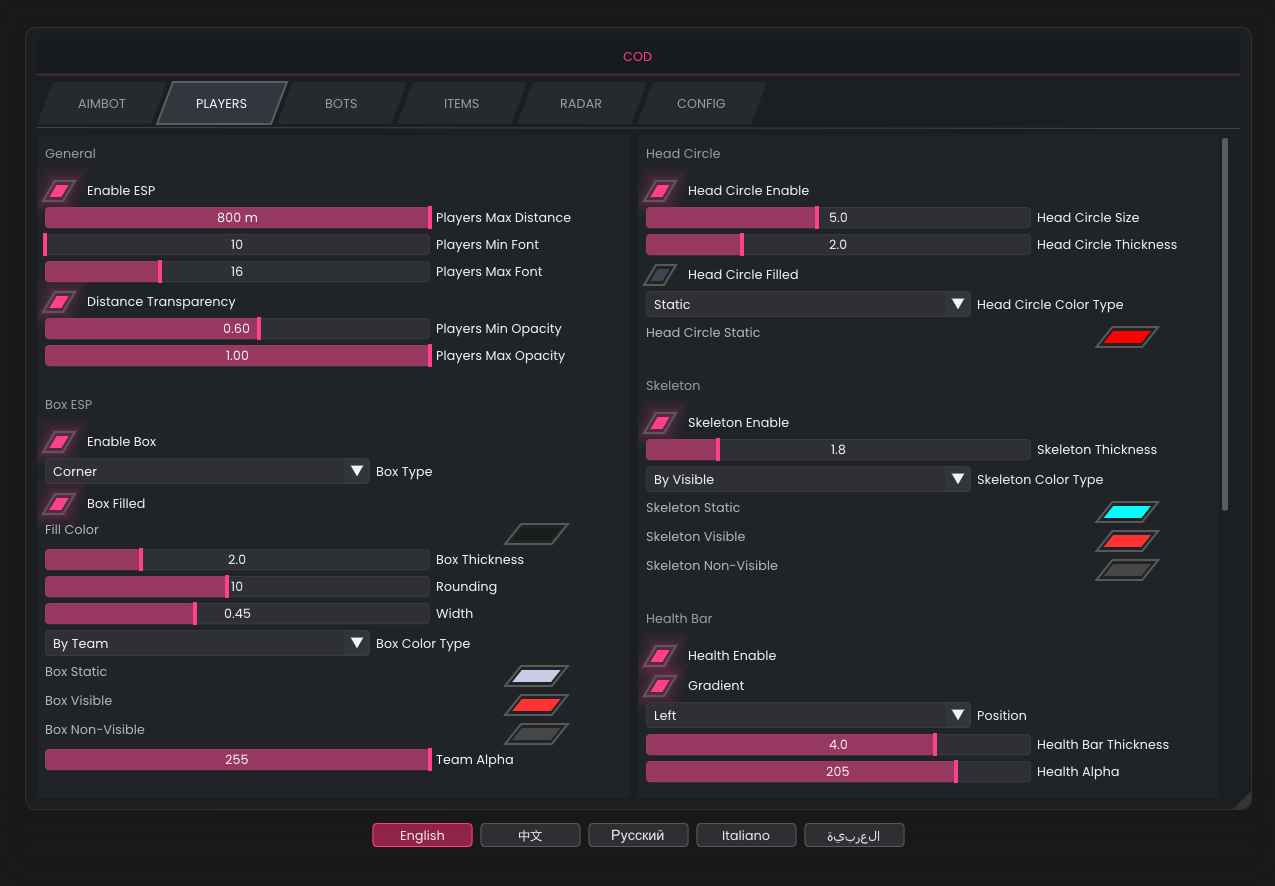Click the Players Min Opacity slider
1275x886 pixels.
click(237, 329)
